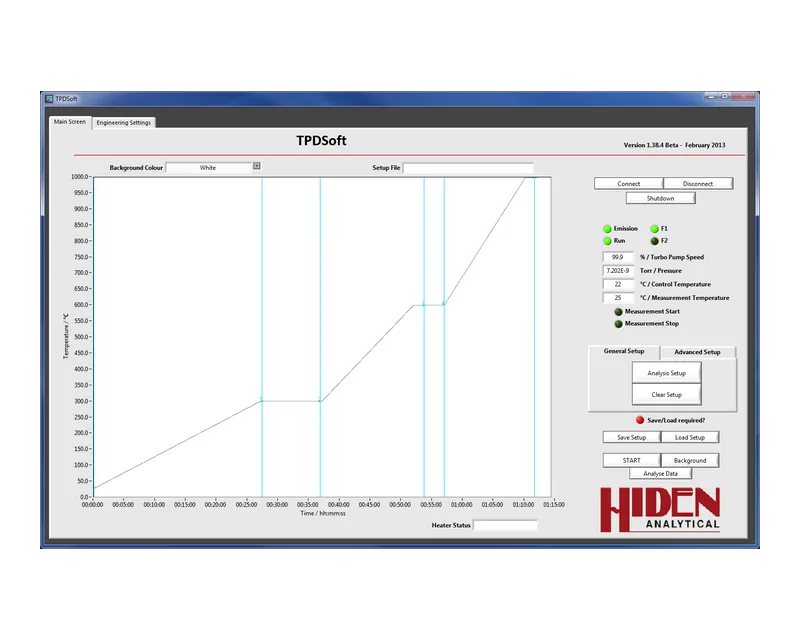Click the Connect button
800x640 pixels.
(x=629, y=184)
